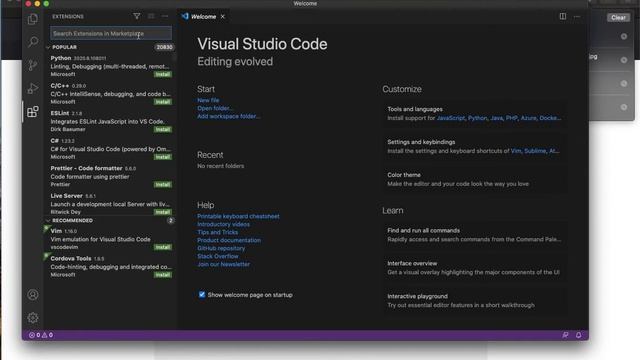
Task: Install Azure tools support link
Action: [529, 118]
